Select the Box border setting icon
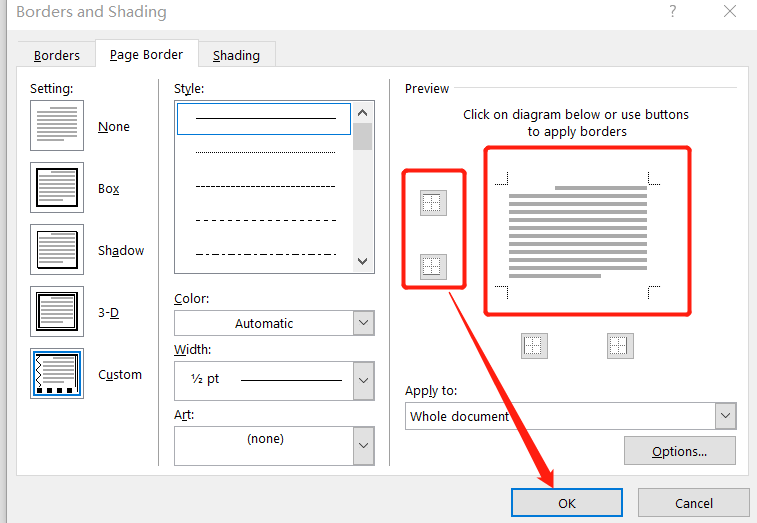Image resolution: width=757 pixels, height=523 pixels. [57, 187]
